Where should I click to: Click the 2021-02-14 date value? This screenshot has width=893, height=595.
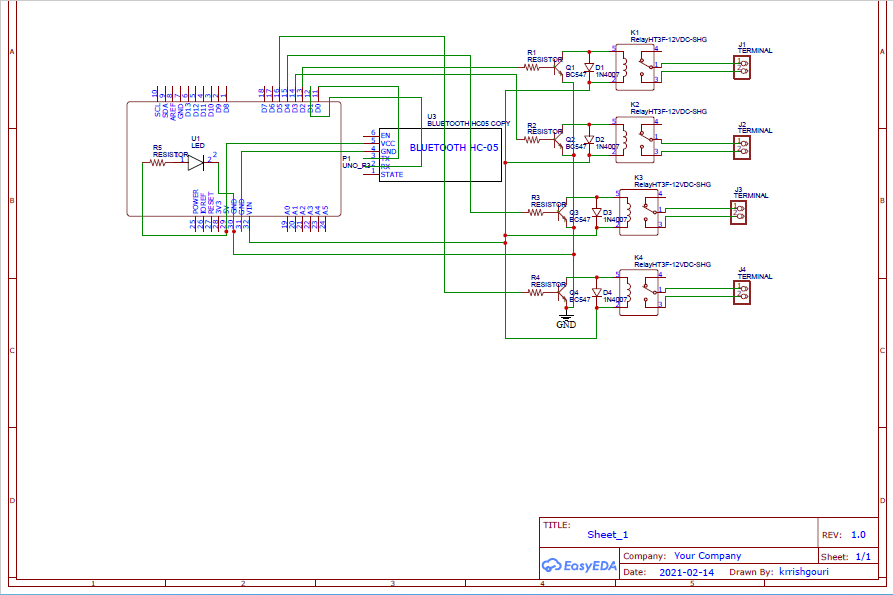687,573
